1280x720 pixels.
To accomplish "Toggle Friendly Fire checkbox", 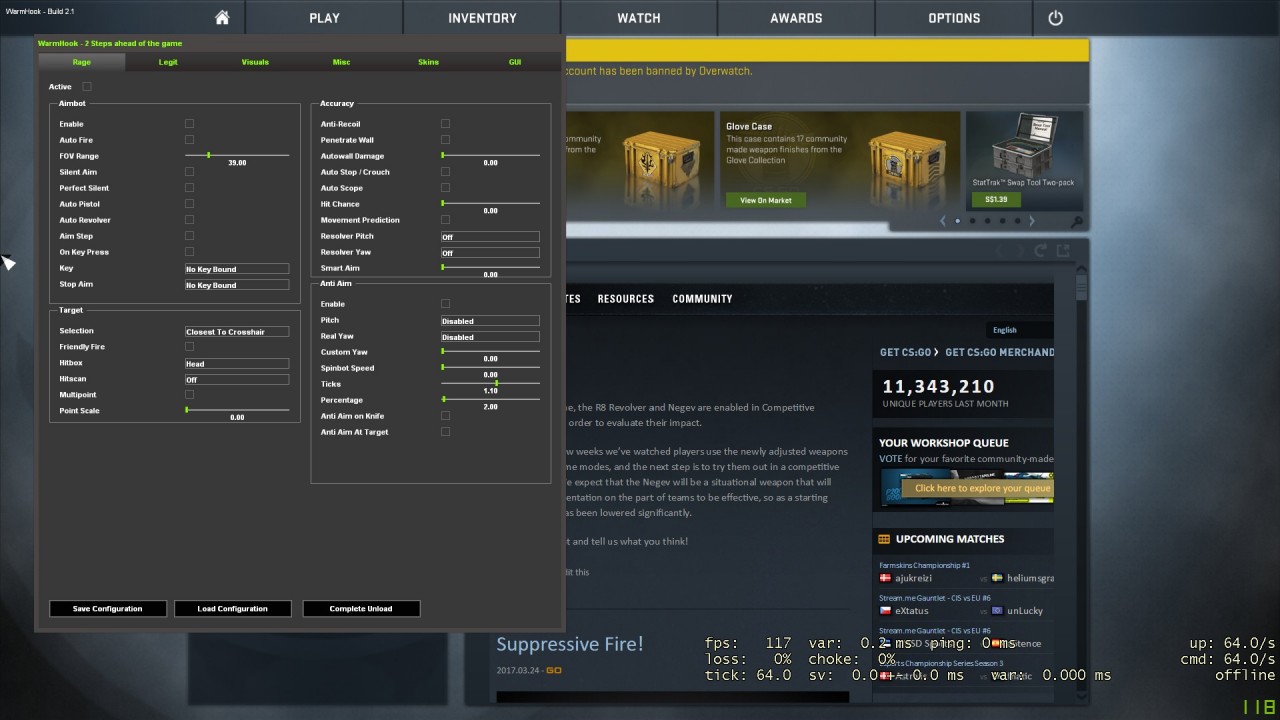I will point(189,347).
